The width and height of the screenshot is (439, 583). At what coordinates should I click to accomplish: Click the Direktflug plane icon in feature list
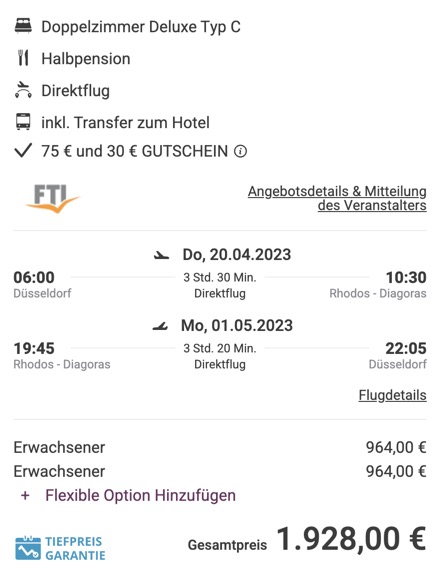point(23,90)
